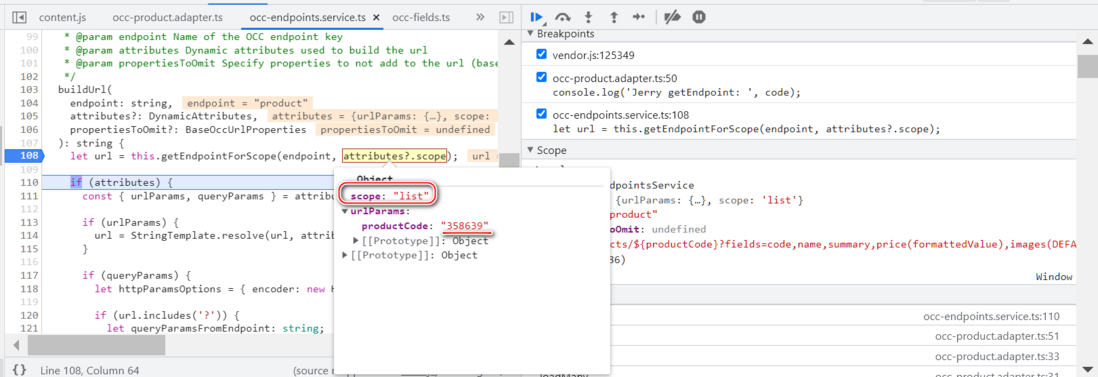The width and height of the screenshot is (1098, 377).
Task: Click the console.log breakpoint code line
Action: pyautogui.click(x=676, y=92)
